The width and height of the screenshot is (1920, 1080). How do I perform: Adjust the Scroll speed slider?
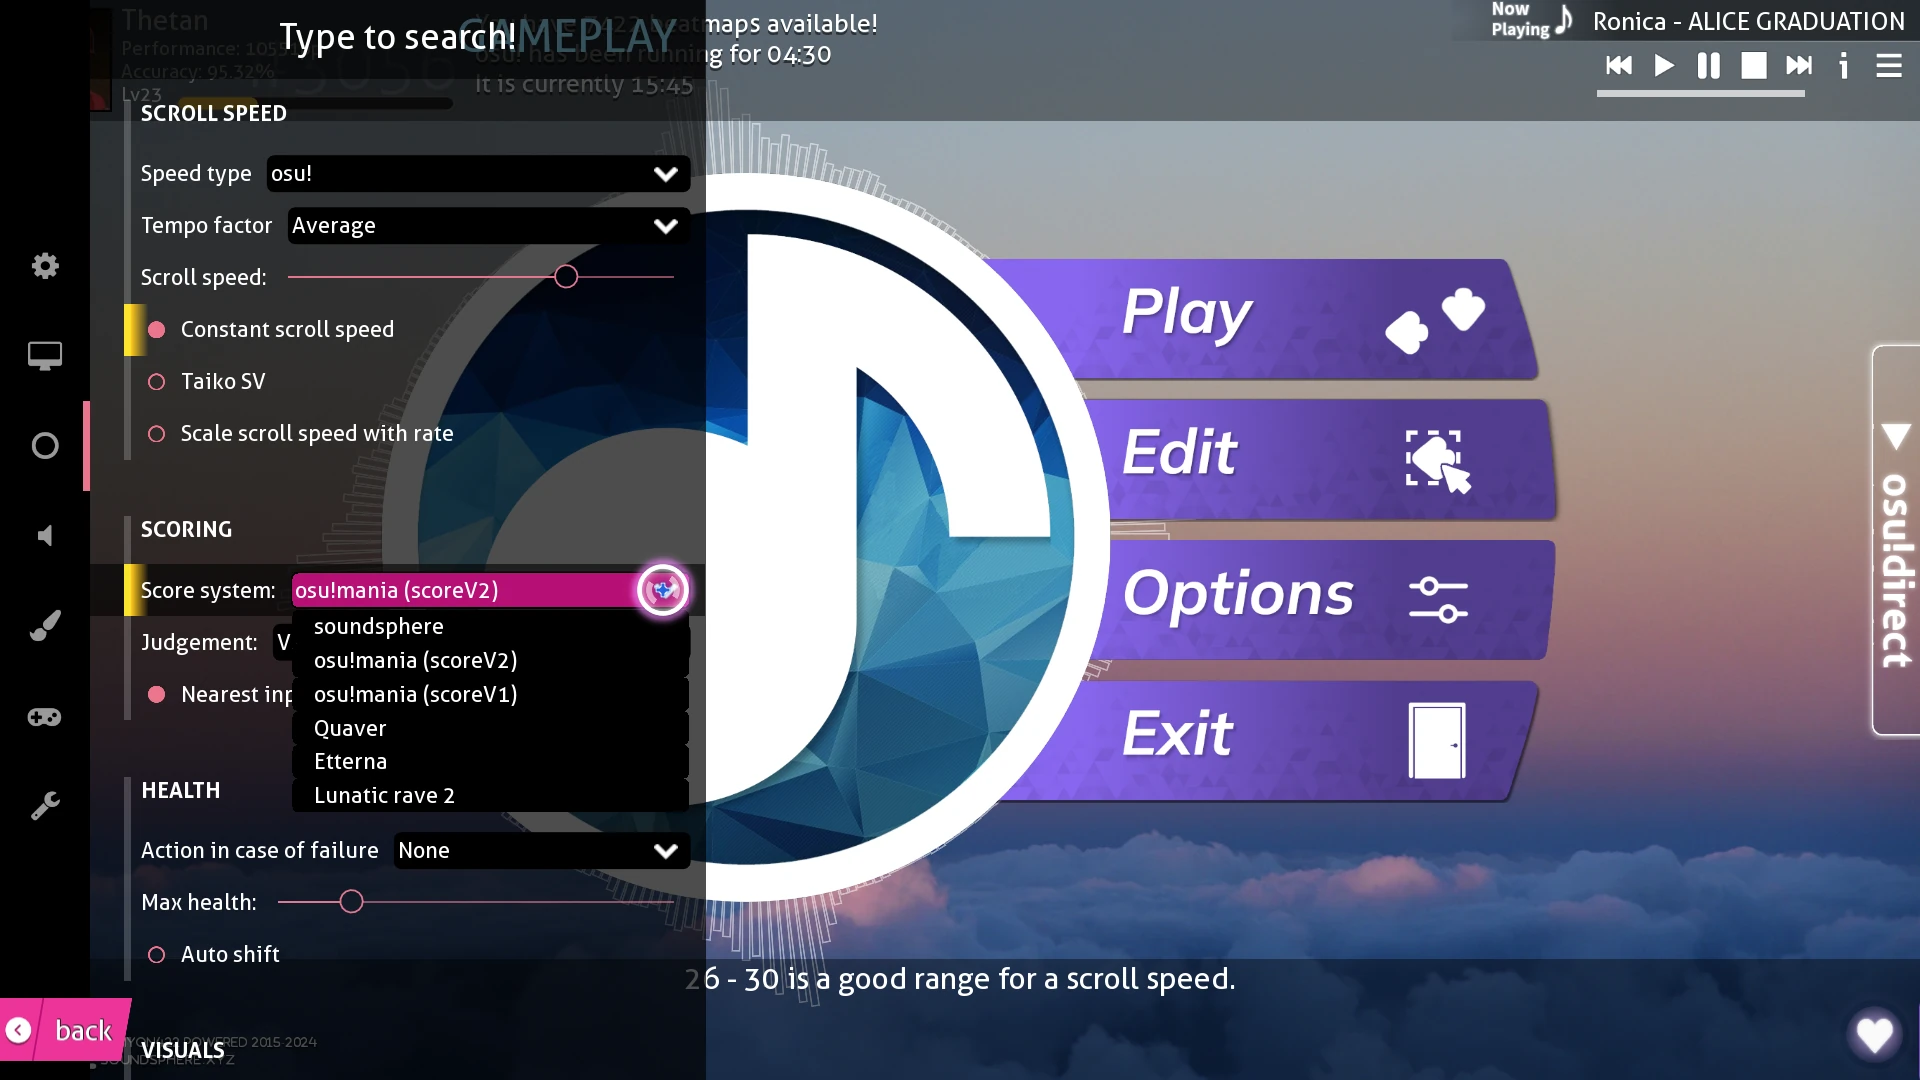coord(480,277)
